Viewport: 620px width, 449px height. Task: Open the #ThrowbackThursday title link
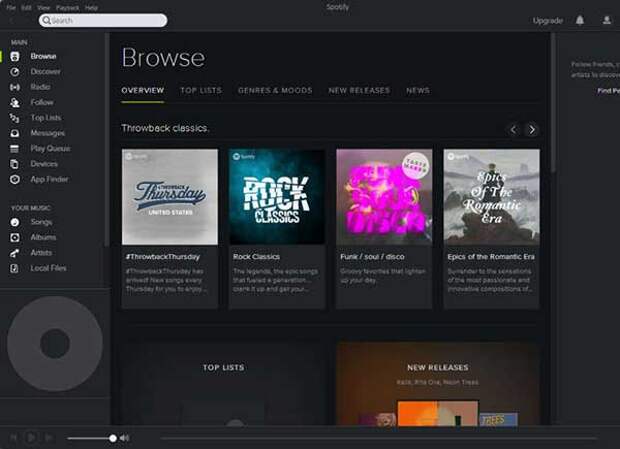pyautogui.click(x=163, y=257)
